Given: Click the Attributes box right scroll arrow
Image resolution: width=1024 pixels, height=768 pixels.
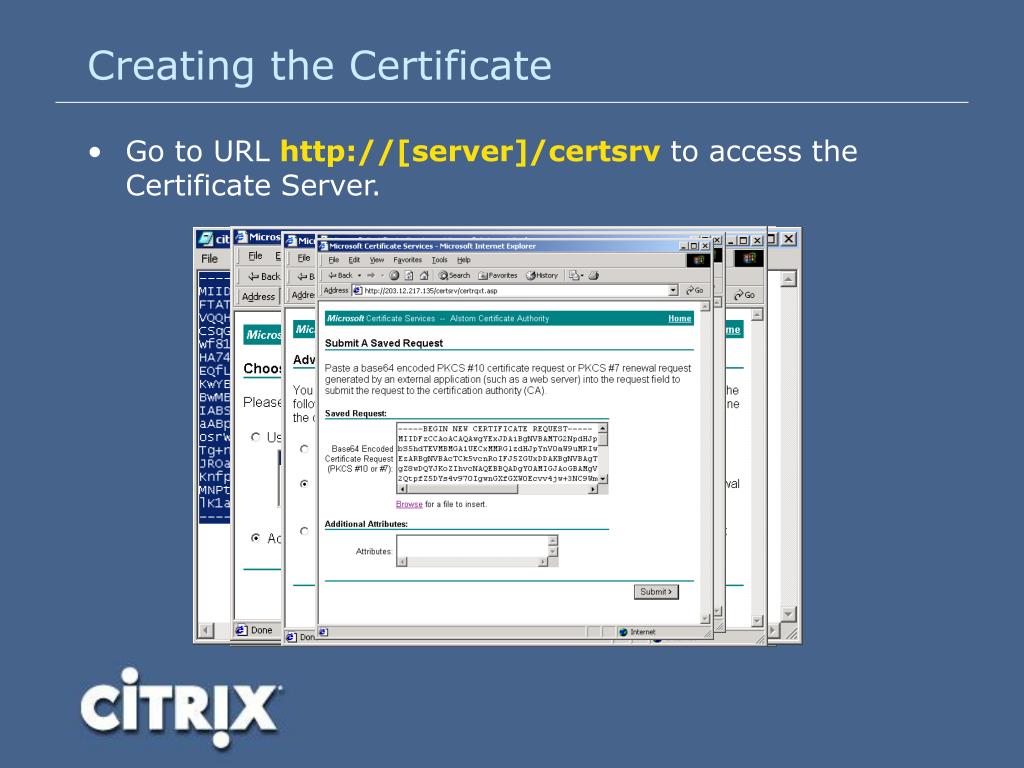Looking at the screenshot, I should 543,562.
